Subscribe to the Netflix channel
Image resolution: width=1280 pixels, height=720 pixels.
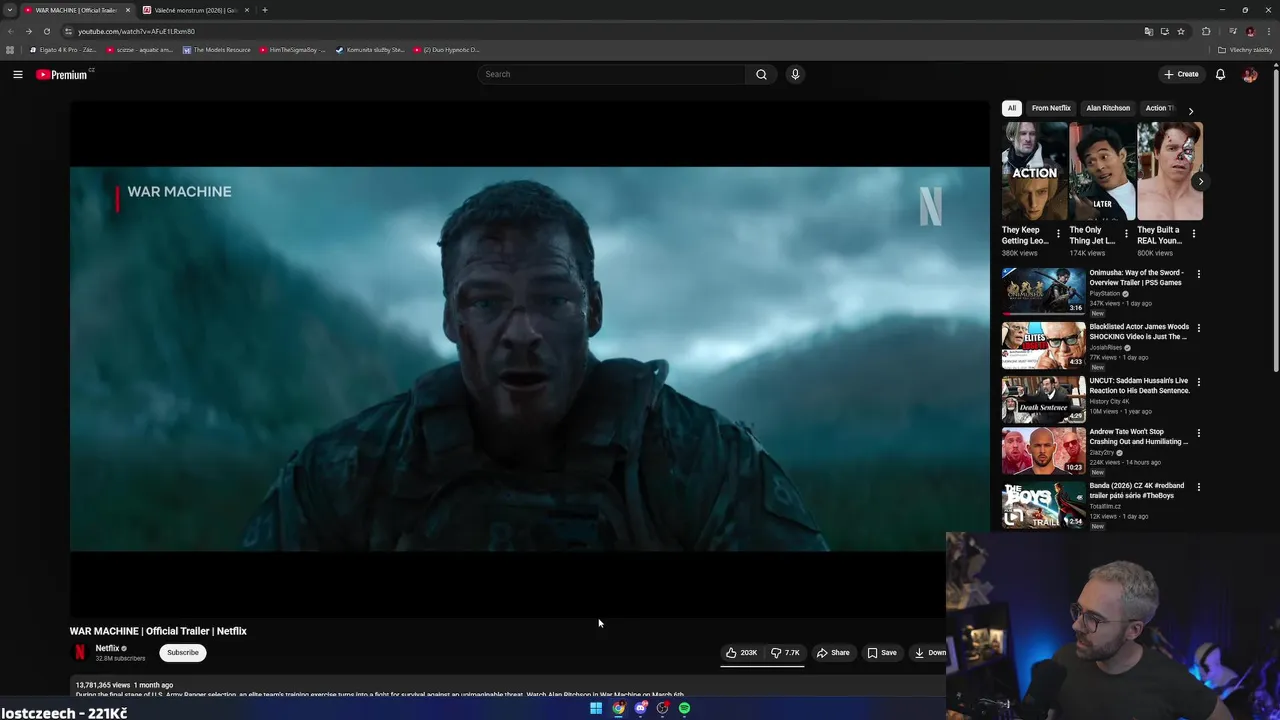[182, 653]
